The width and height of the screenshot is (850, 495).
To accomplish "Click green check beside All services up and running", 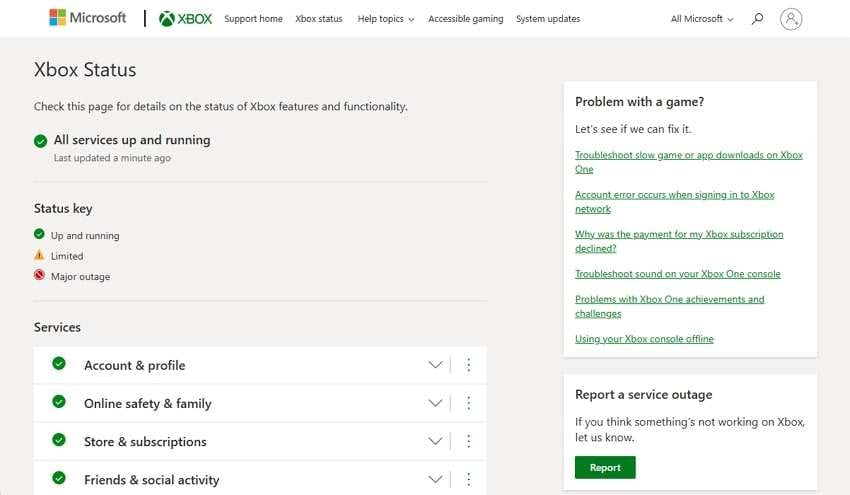I will coord(41,141).
